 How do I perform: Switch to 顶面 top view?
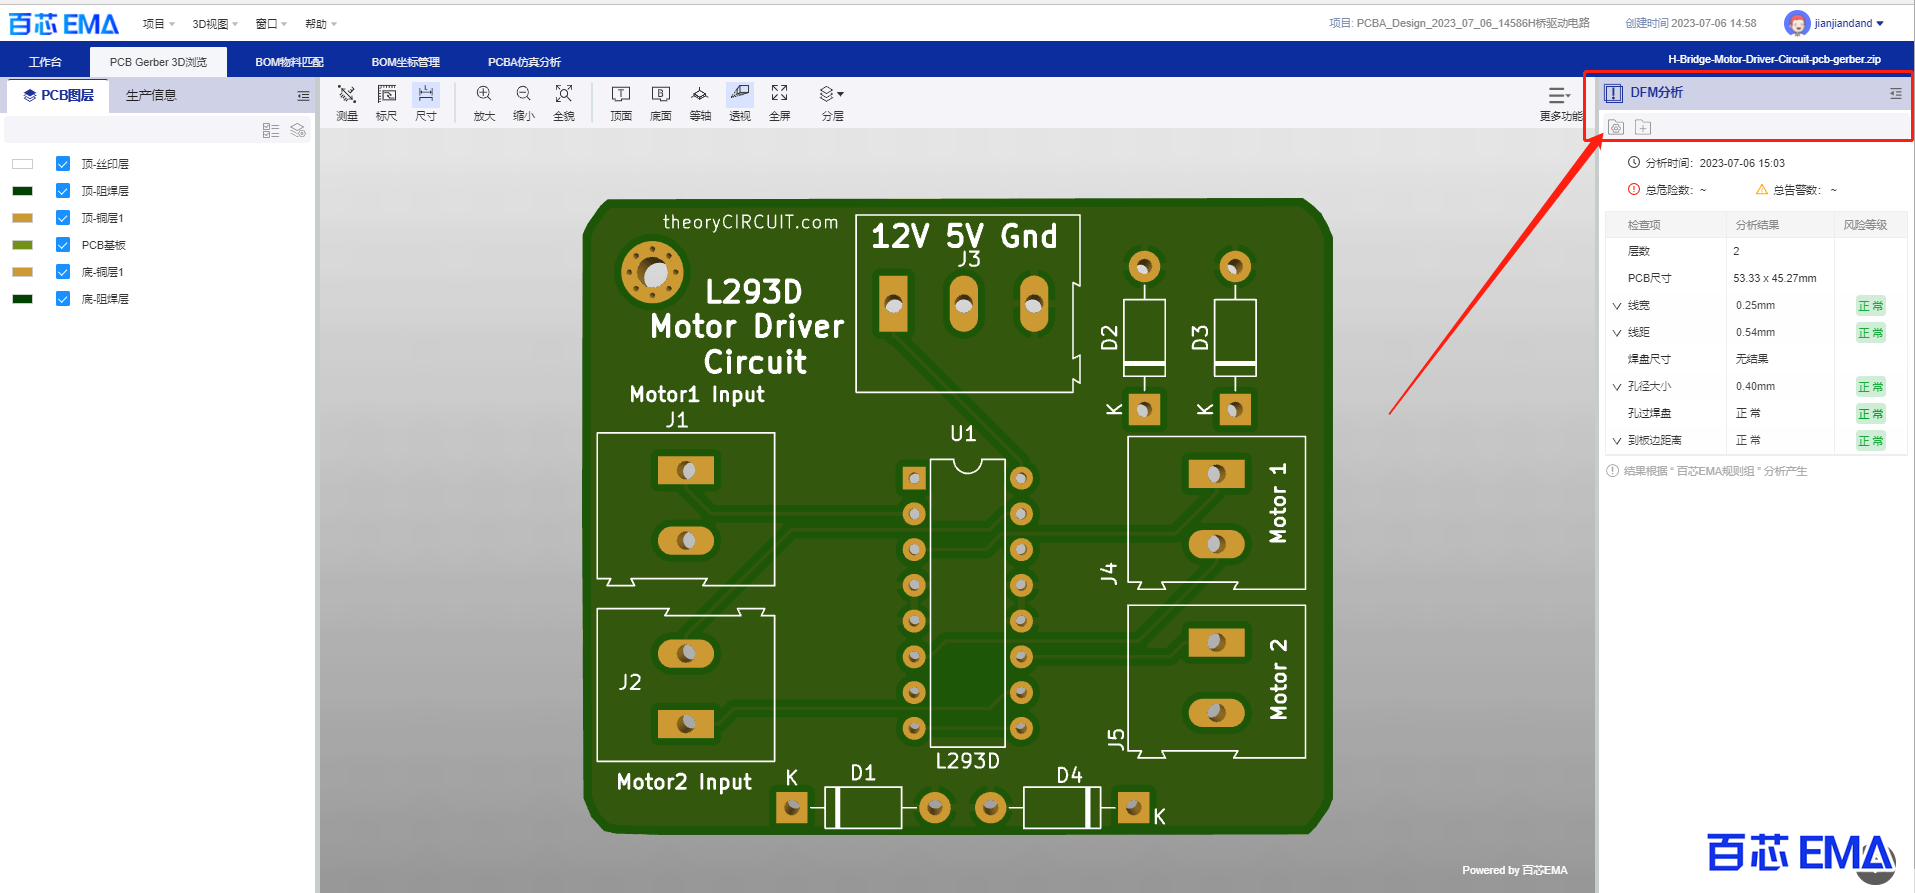[621, 102]
